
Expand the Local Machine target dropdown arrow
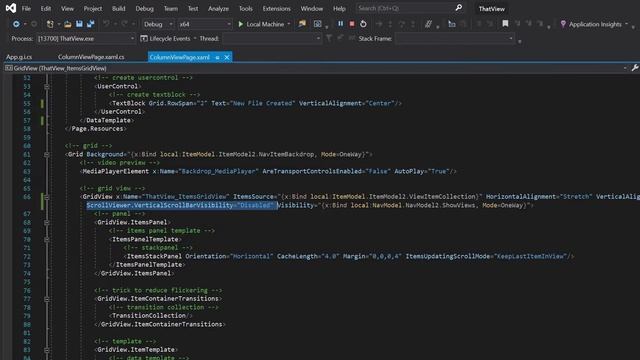pyautogui.click(x=289, y=24)
